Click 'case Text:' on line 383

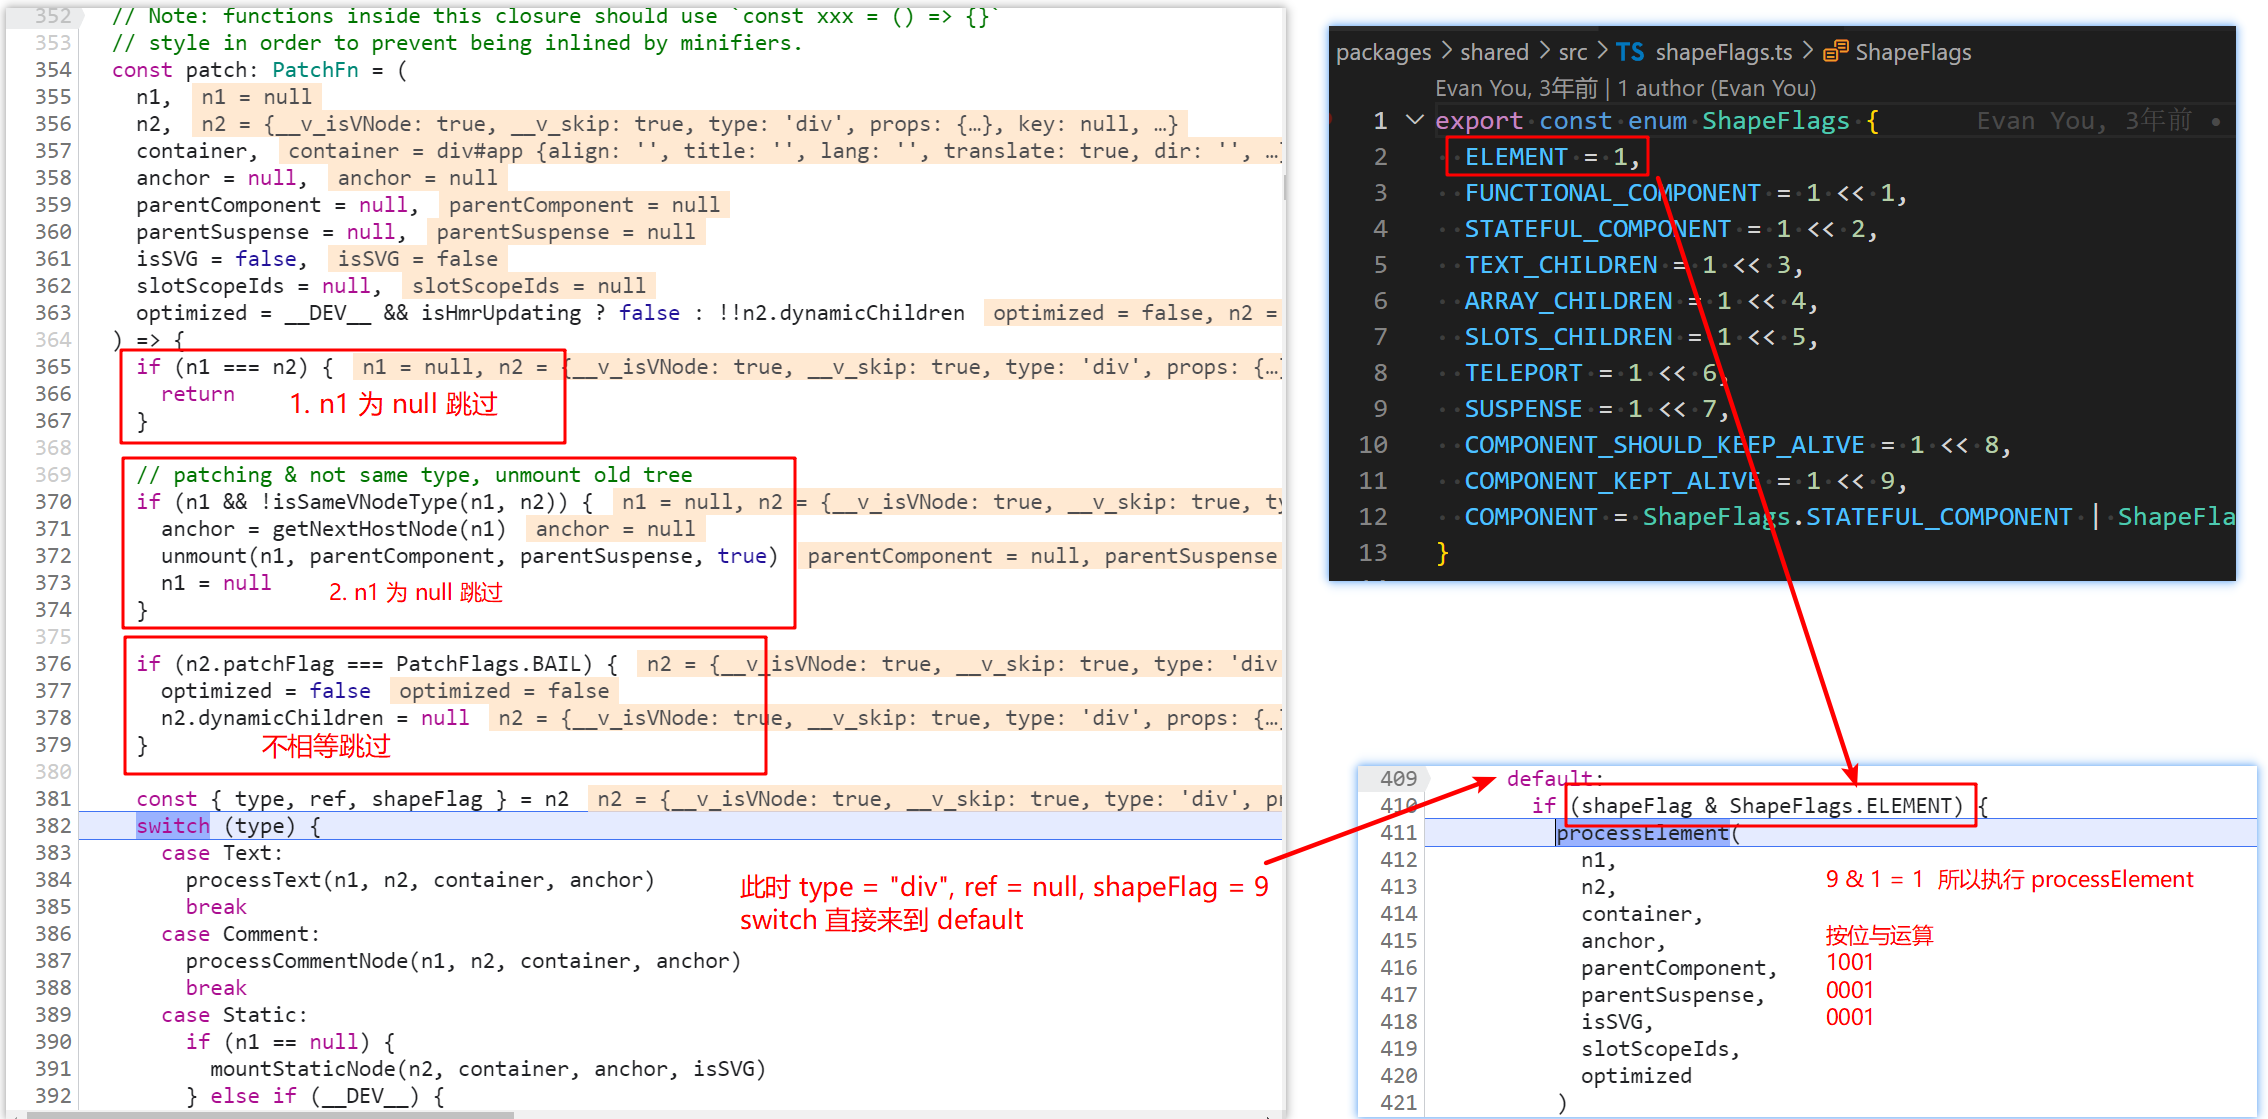click(222, 853)
